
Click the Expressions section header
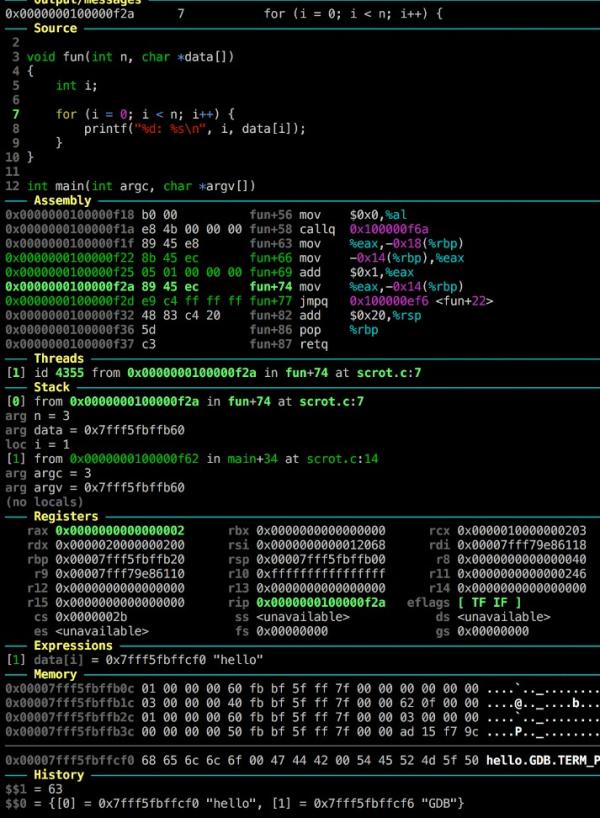pos(73,646)
